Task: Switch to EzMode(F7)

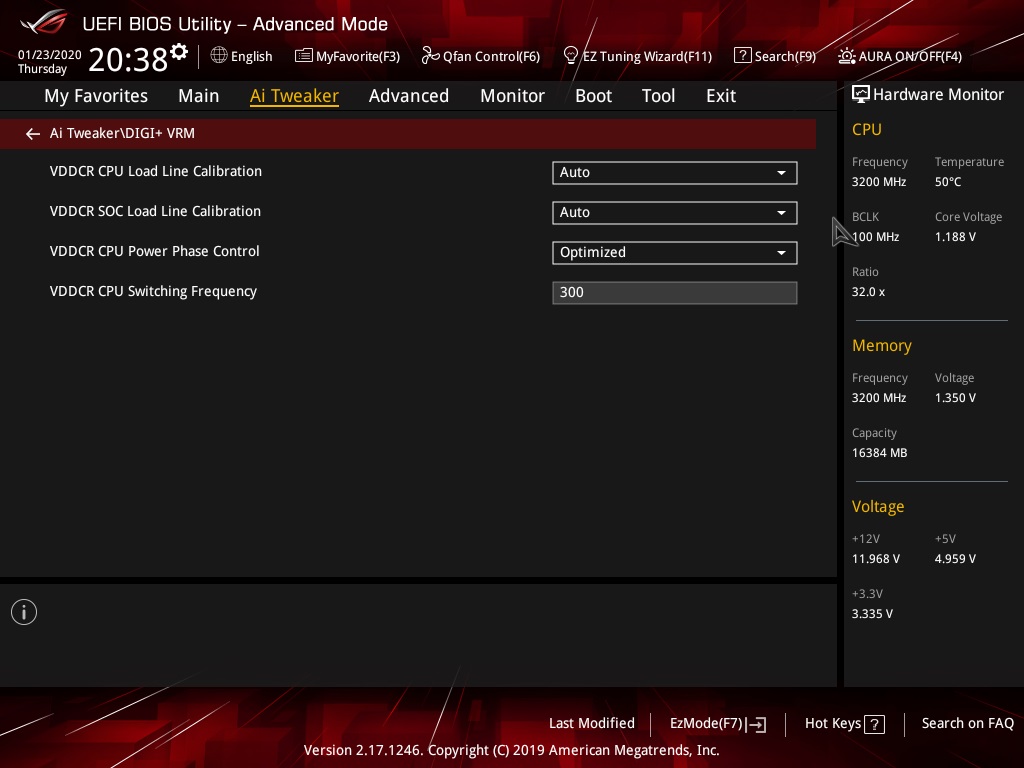Action: click(718, 724)
